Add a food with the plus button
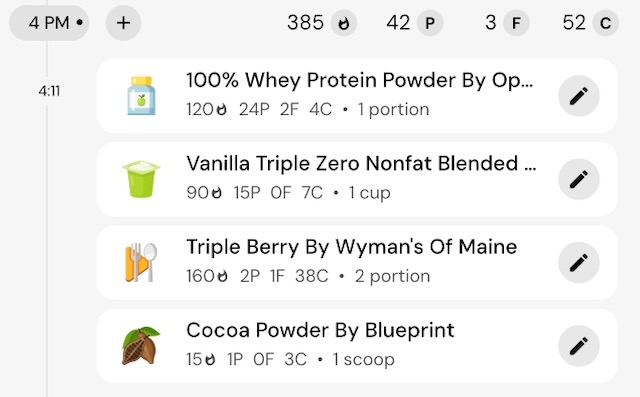The height and width of the screenshot is (397, 640). coord(124,23)
